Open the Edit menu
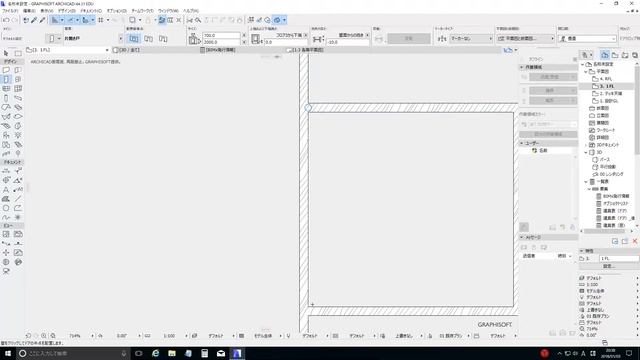The image size is (640, 360). (x=29, y=11)
